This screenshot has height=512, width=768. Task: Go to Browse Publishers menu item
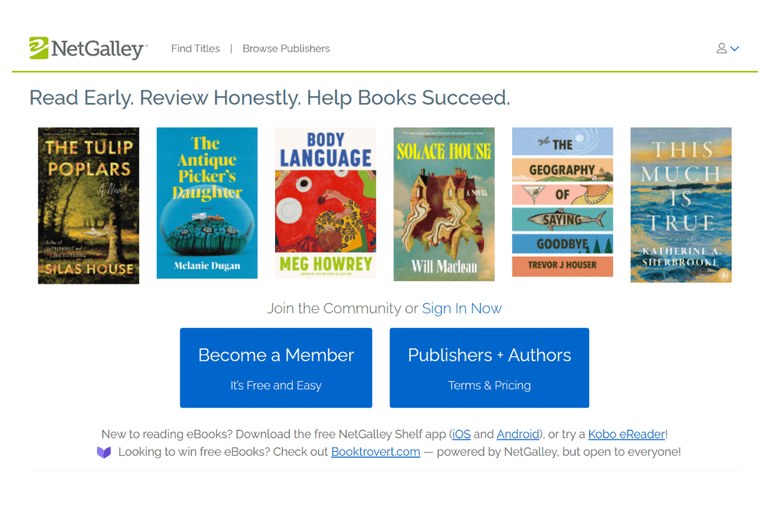(x=286, y=49)
